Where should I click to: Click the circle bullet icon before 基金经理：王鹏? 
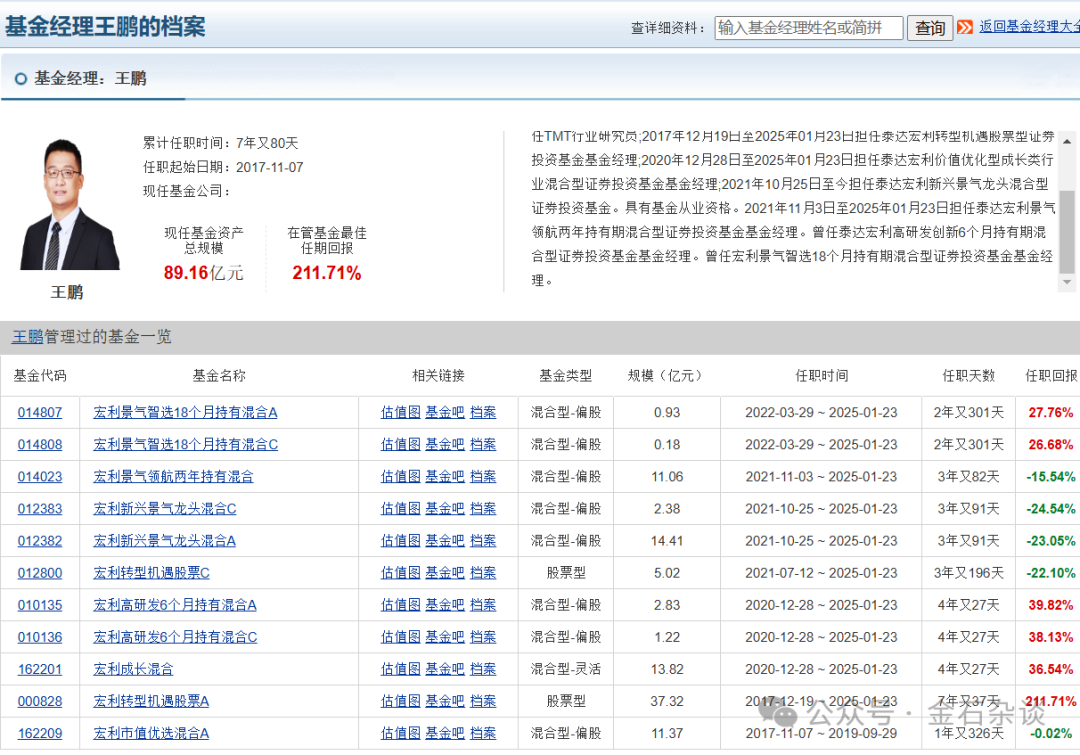tap(21, 79)
